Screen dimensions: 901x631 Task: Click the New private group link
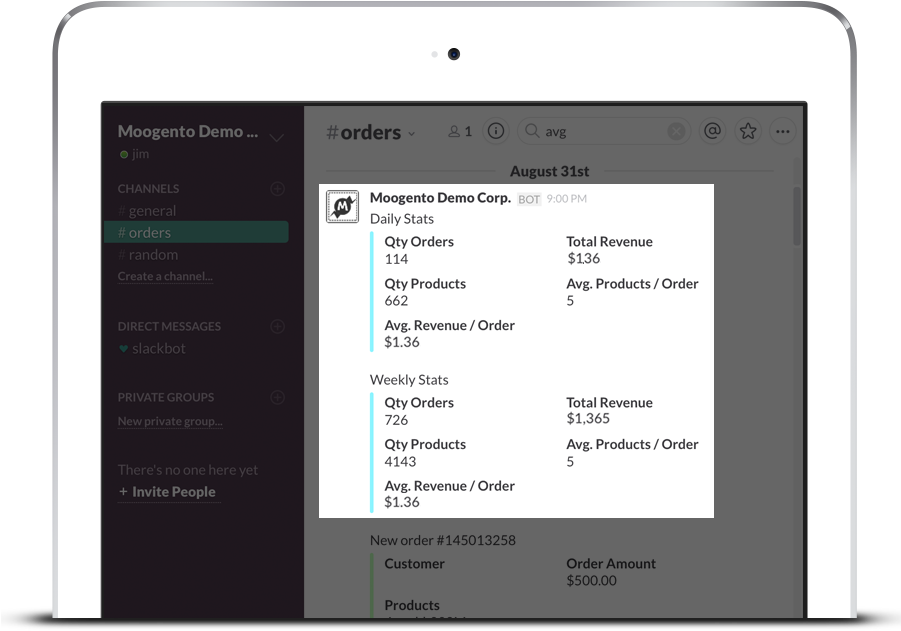[x=170, y=421]
